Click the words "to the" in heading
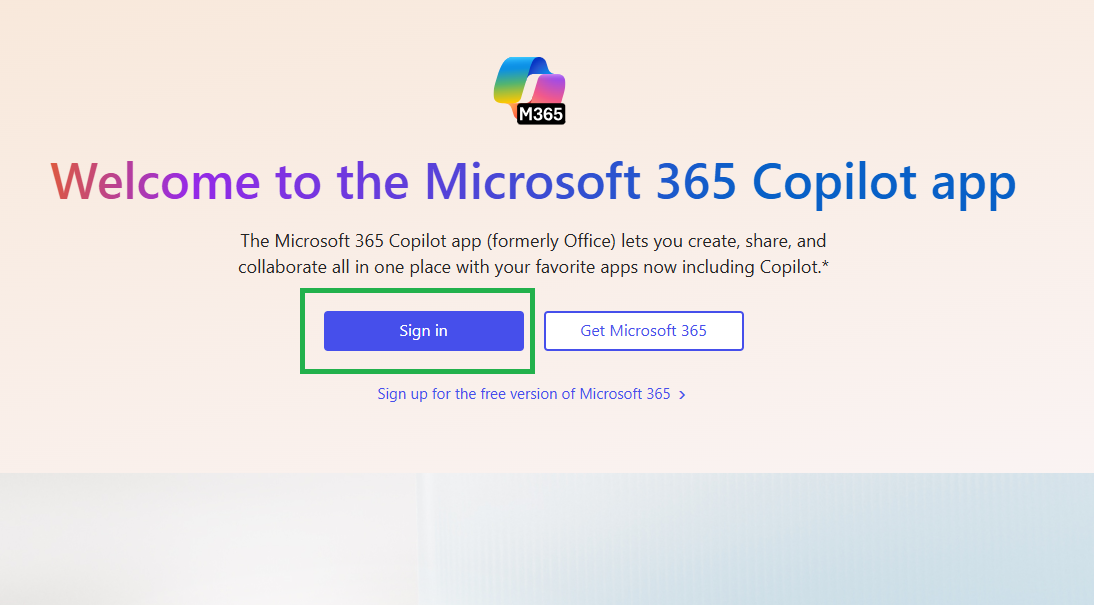Screen dimensions: 1094x605 click(342, 181)
